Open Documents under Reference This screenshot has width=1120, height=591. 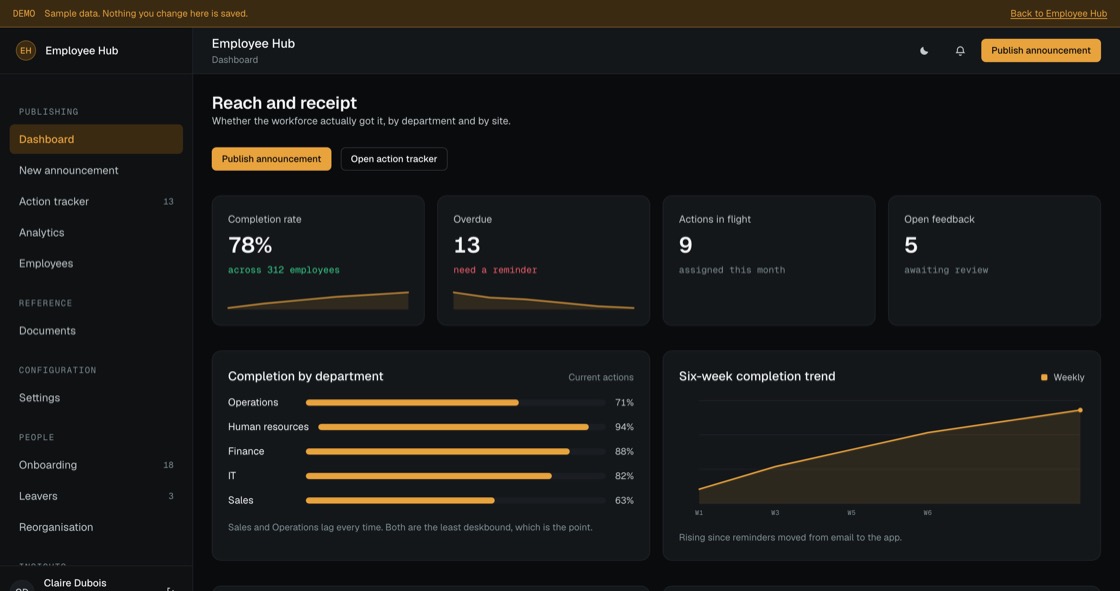coord(96,331)
